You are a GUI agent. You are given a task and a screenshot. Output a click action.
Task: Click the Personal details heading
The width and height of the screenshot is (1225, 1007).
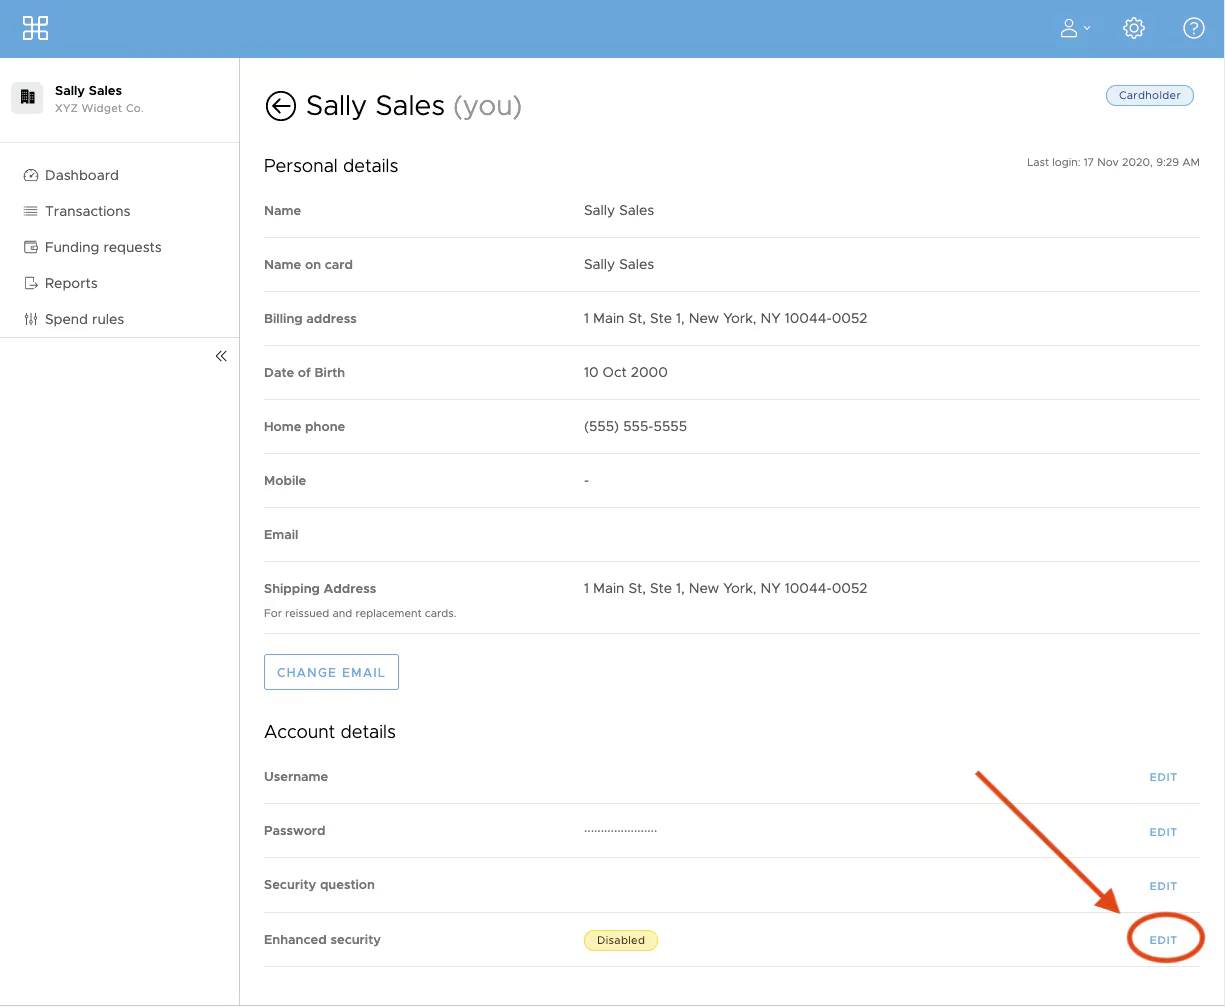coord(331,166)
